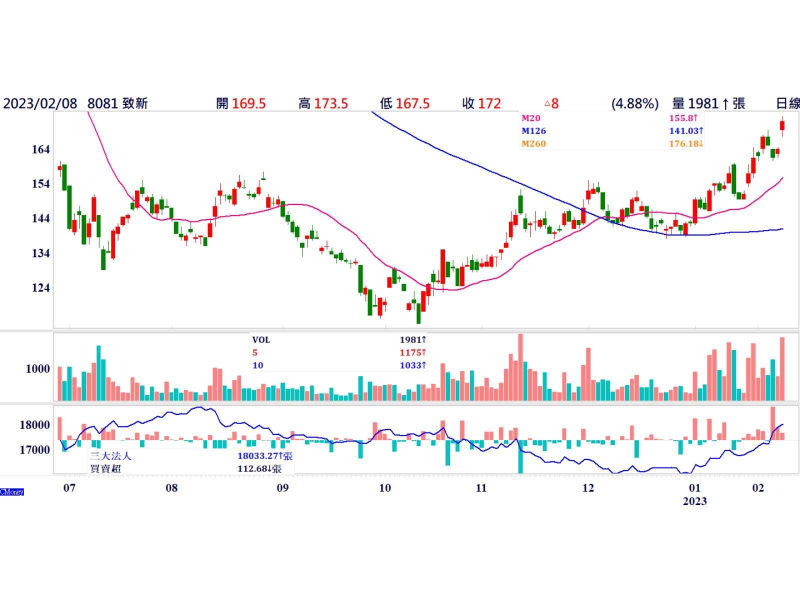Click the volume 量 1981 張 readout

[x=709, y=103]
